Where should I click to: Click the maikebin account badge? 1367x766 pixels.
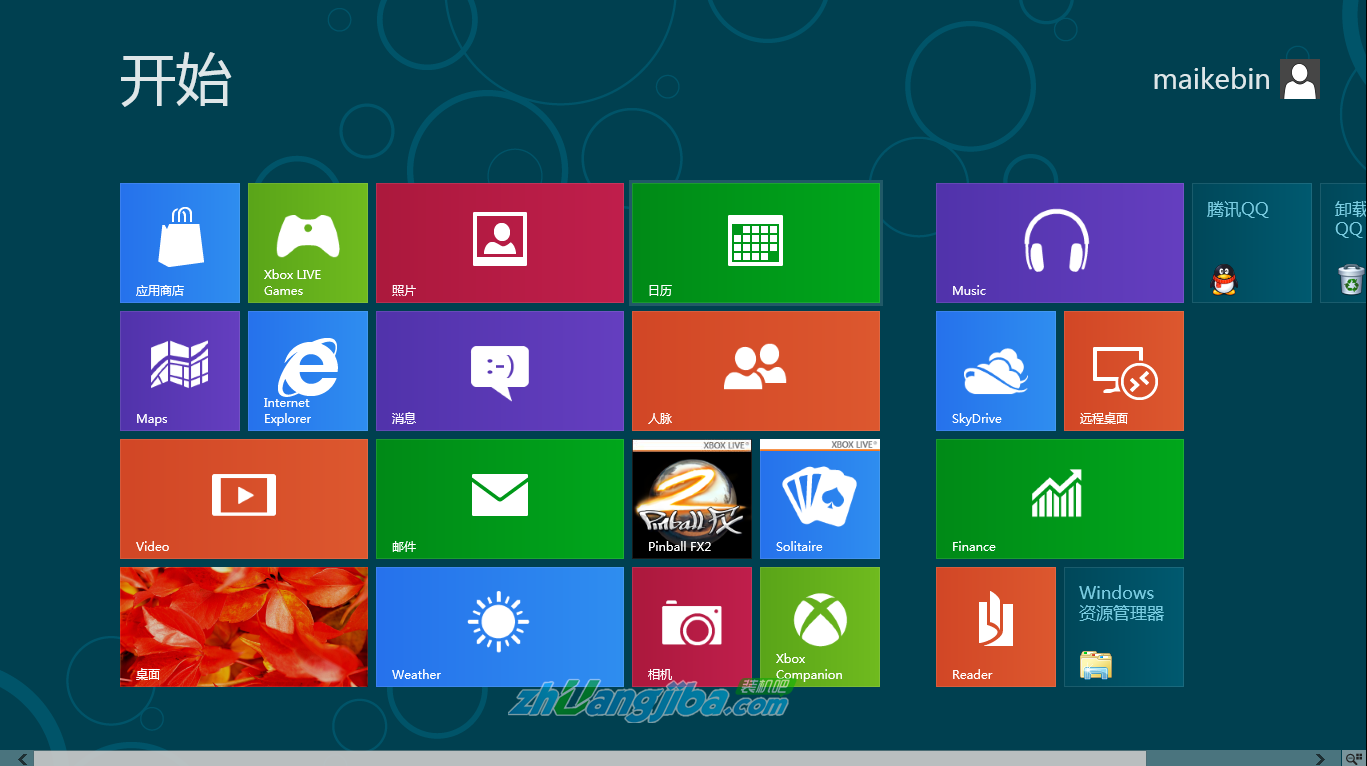click(1299, 79)
